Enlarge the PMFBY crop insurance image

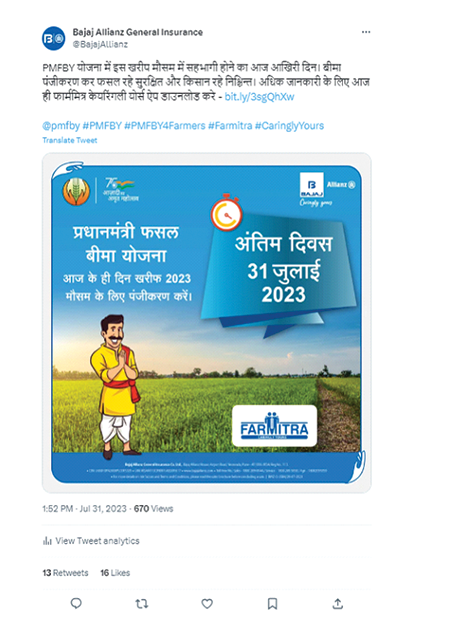207,323
